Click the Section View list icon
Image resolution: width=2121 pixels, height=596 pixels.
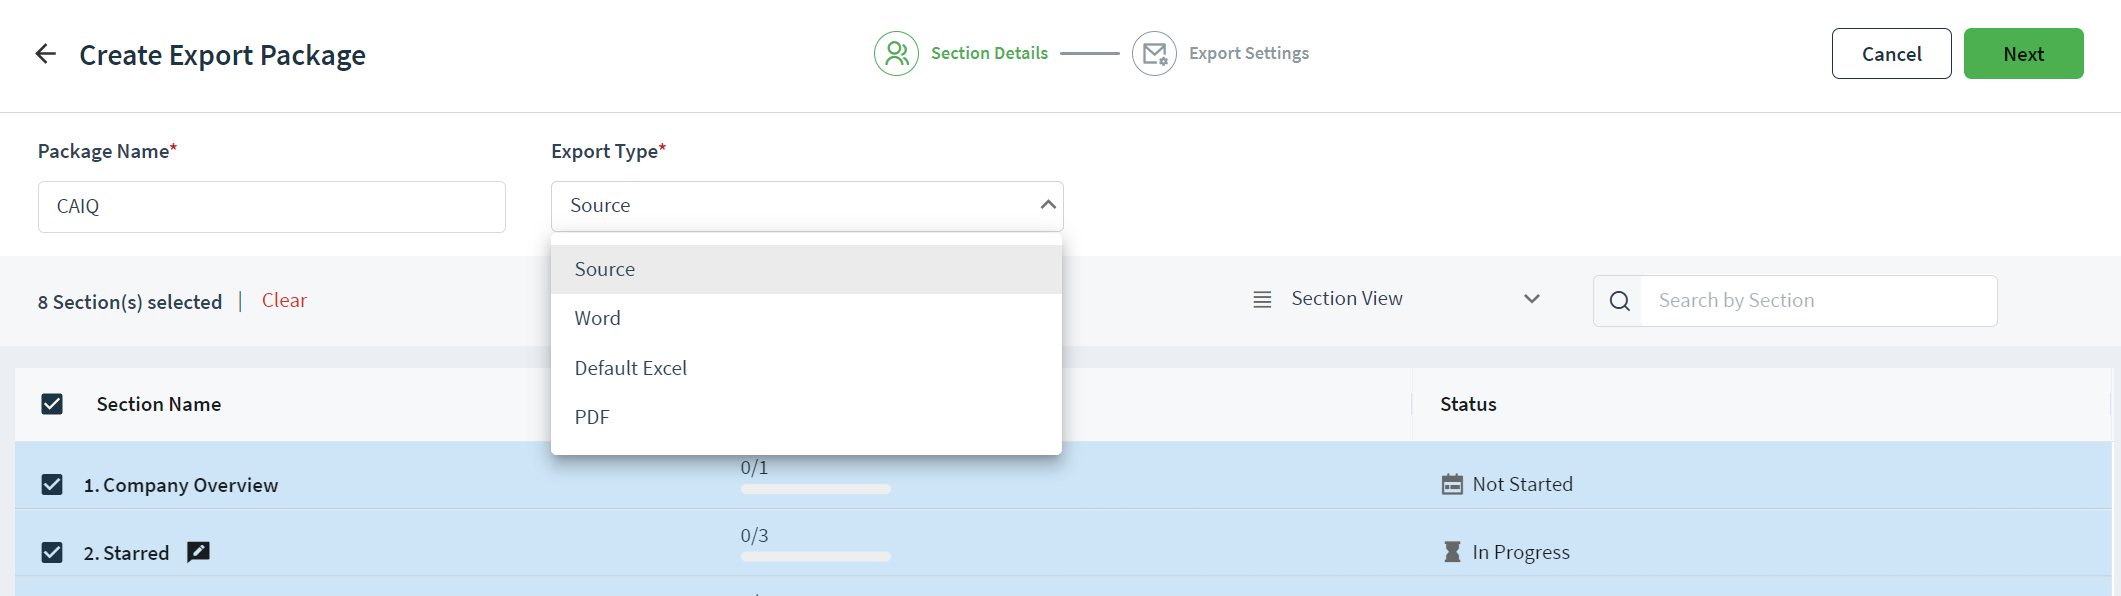point(1262,299)
